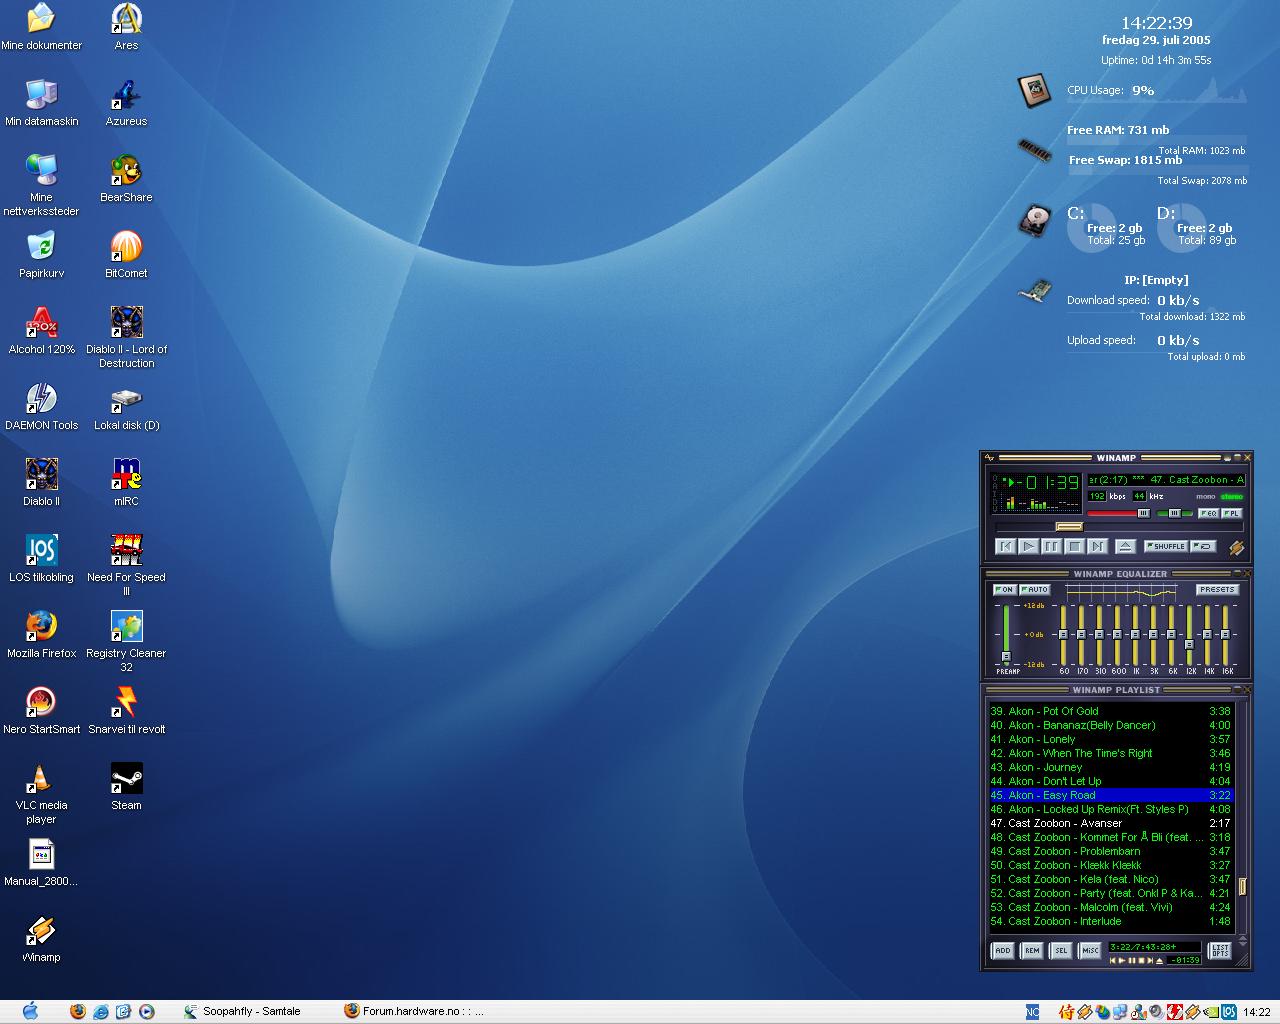Open the equalizer PRESETS menu

1217,589
